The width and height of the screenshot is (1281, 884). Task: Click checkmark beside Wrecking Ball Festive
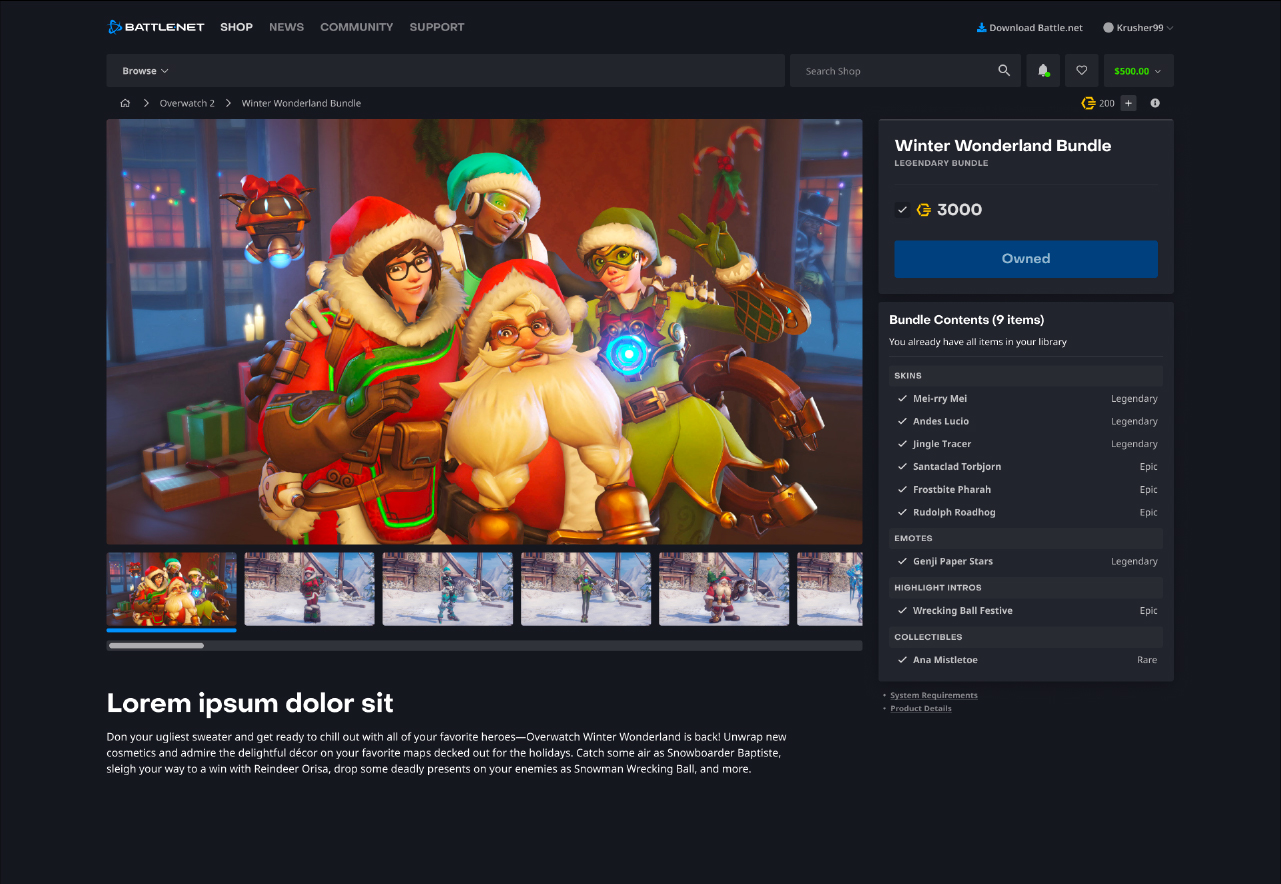(x=903, y=611)
